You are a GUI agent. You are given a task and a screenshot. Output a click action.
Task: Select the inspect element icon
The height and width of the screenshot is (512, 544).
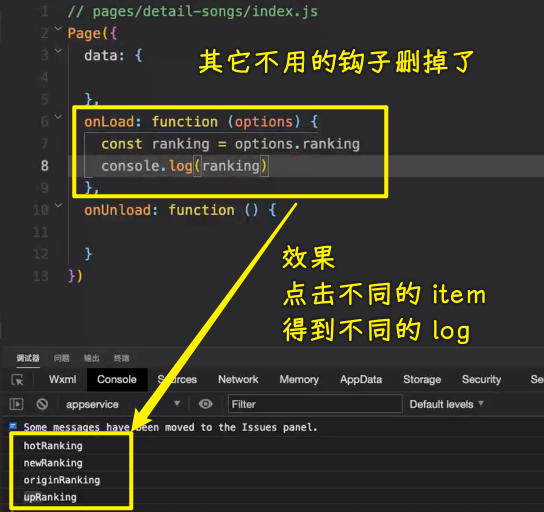coord(17,380)
